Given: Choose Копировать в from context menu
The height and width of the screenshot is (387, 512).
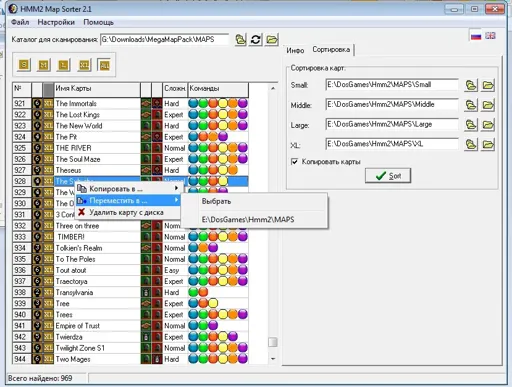Looking at the screenshot, I should [x=128, y=189].
